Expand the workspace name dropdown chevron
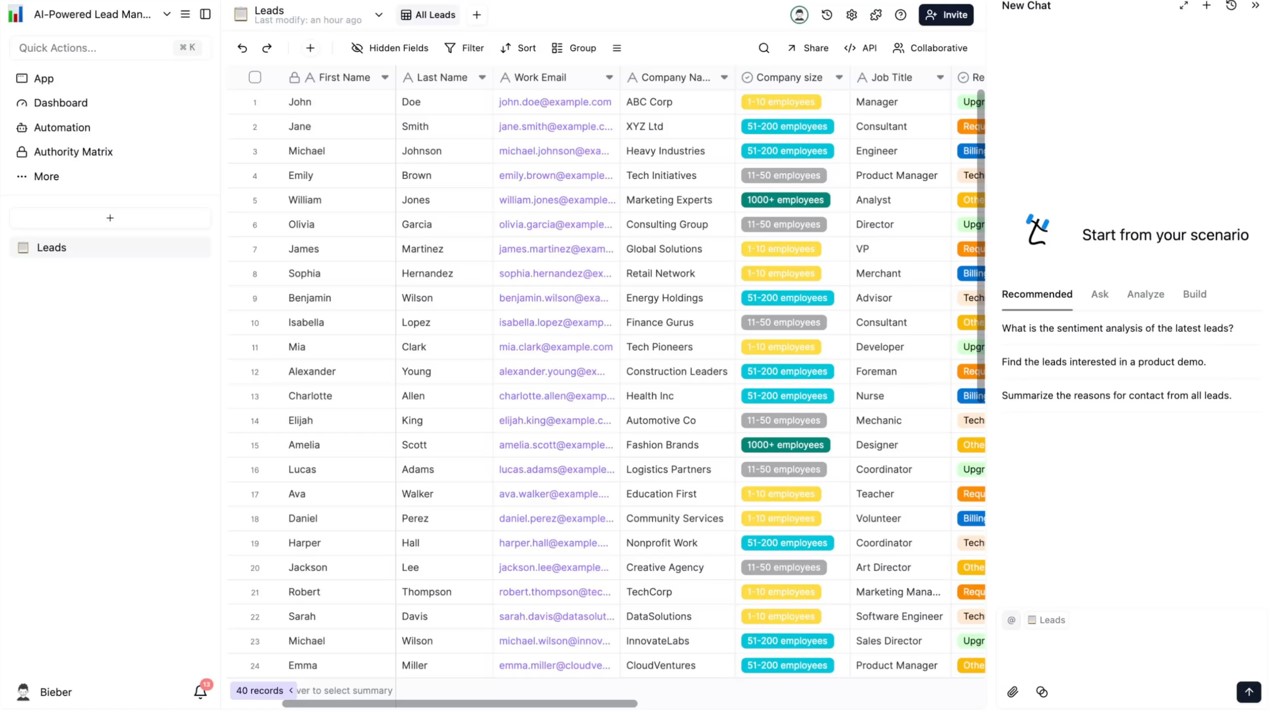This screenshot has height=715, width=1270. tap(167, 15)
